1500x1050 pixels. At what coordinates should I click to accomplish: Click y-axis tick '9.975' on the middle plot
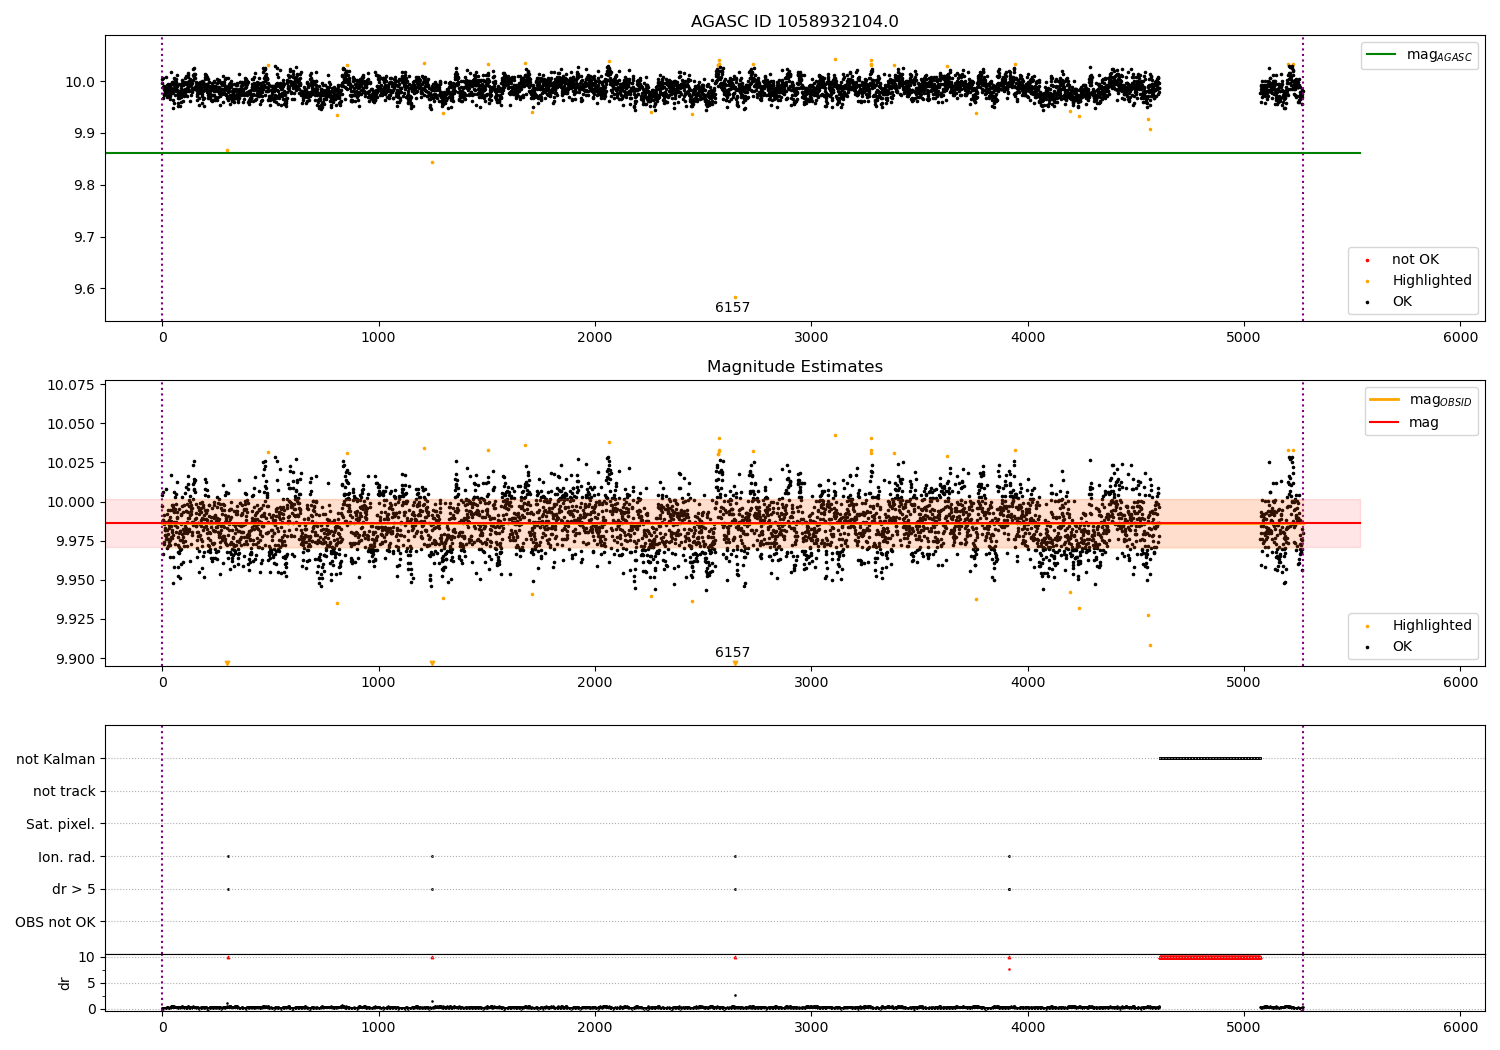click(76, 542)
